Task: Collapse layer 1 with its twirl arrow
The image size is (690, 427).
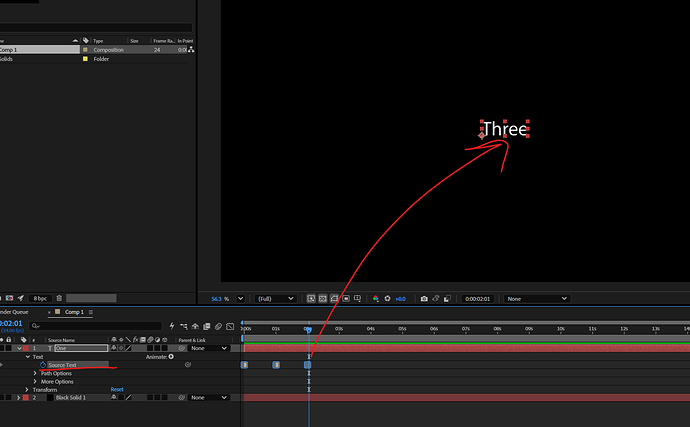Action: (19, 348)
